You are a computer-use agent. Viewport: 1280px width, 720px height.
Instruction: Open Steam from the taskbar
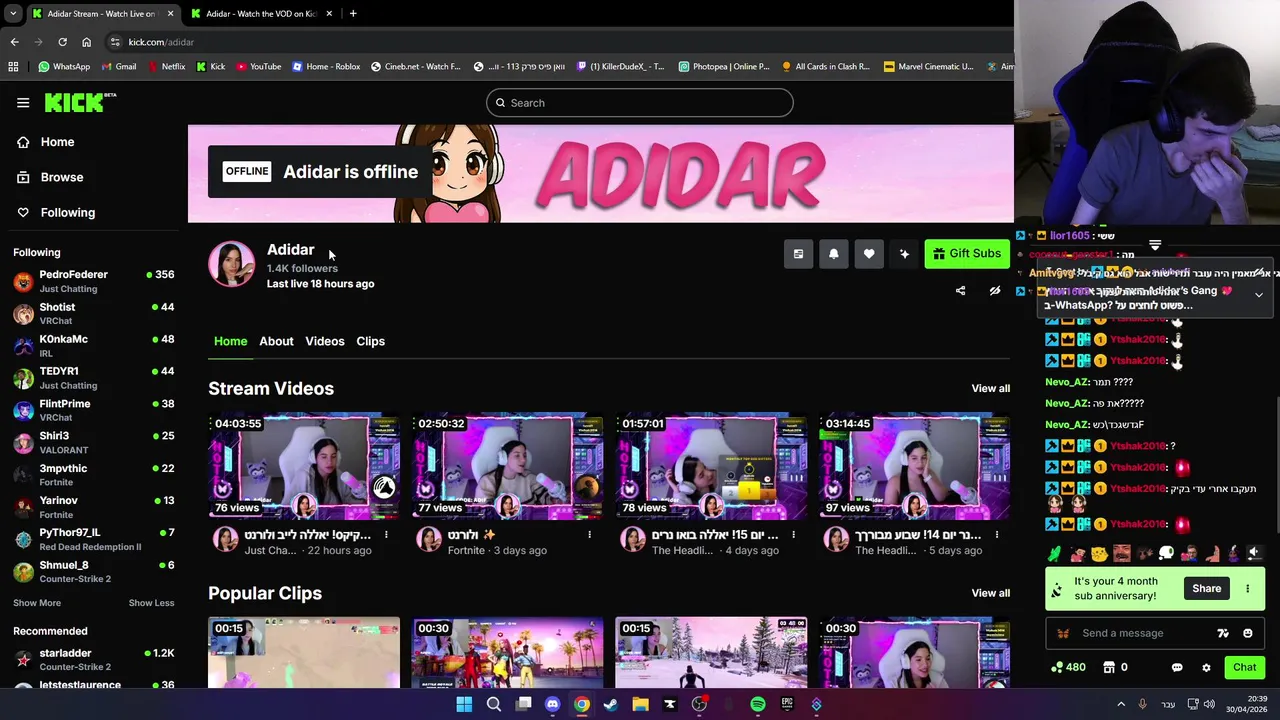pyautogui.click(x=611, y=704)
